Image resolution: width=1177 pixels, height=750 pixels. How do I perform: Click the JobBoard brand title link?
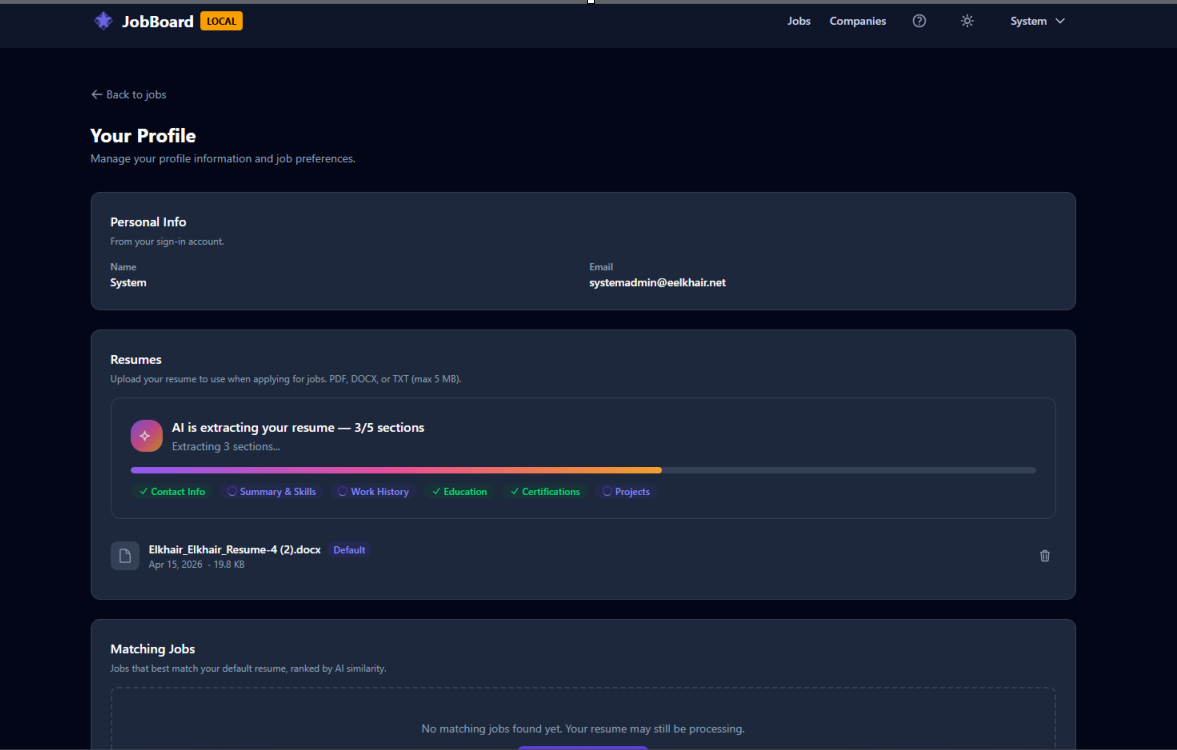157,21
